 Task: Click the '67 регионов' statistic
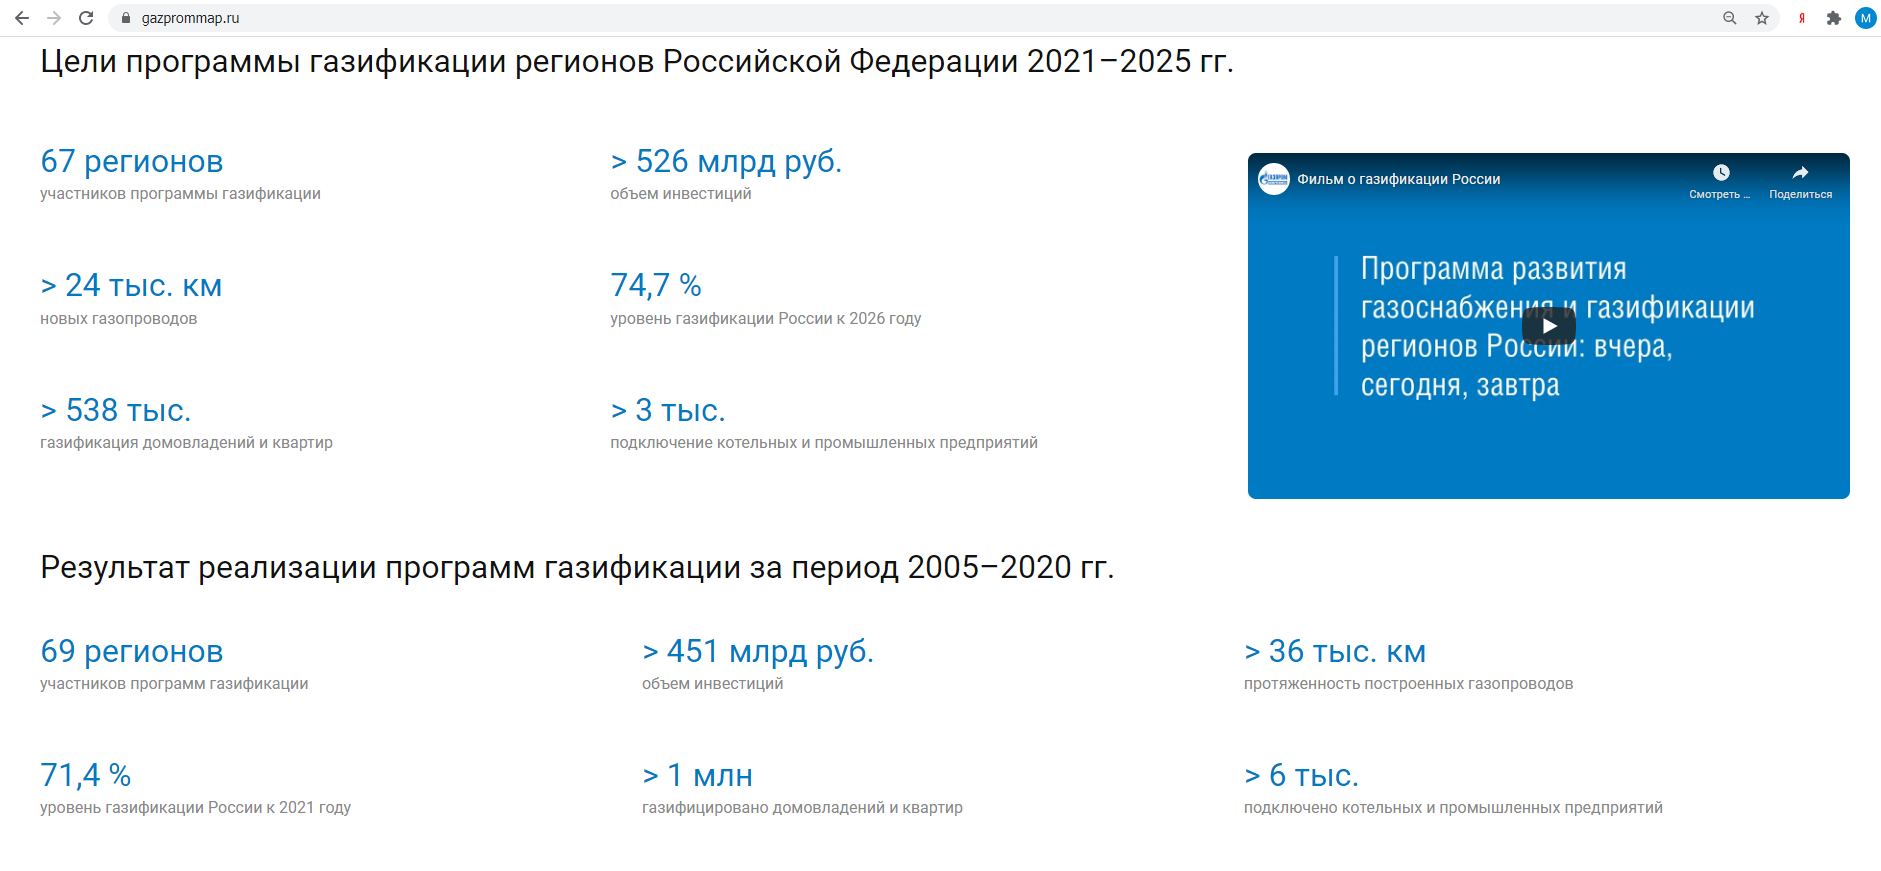click(x=132, y=161)
